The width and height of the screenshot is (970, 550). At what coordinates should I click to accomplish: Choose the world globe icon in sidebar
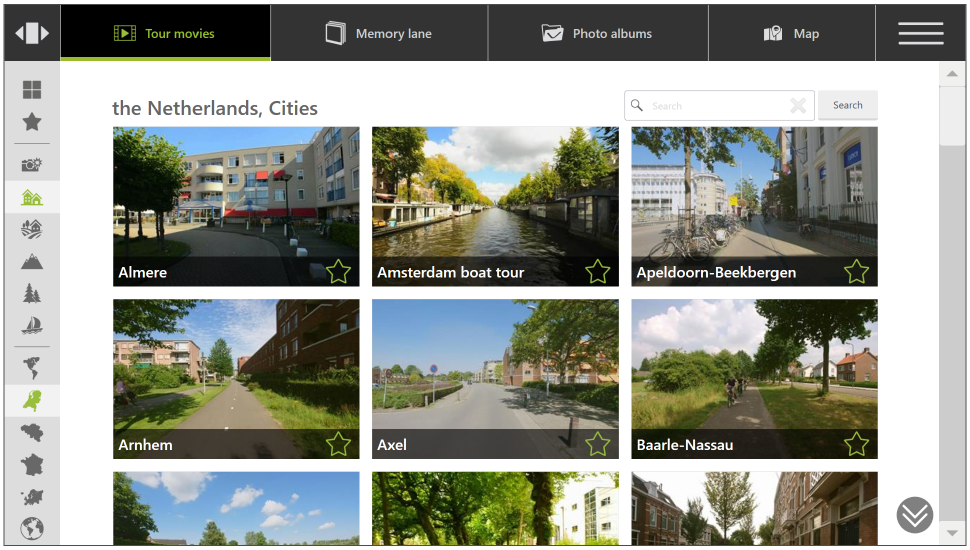tap(32, 528)
